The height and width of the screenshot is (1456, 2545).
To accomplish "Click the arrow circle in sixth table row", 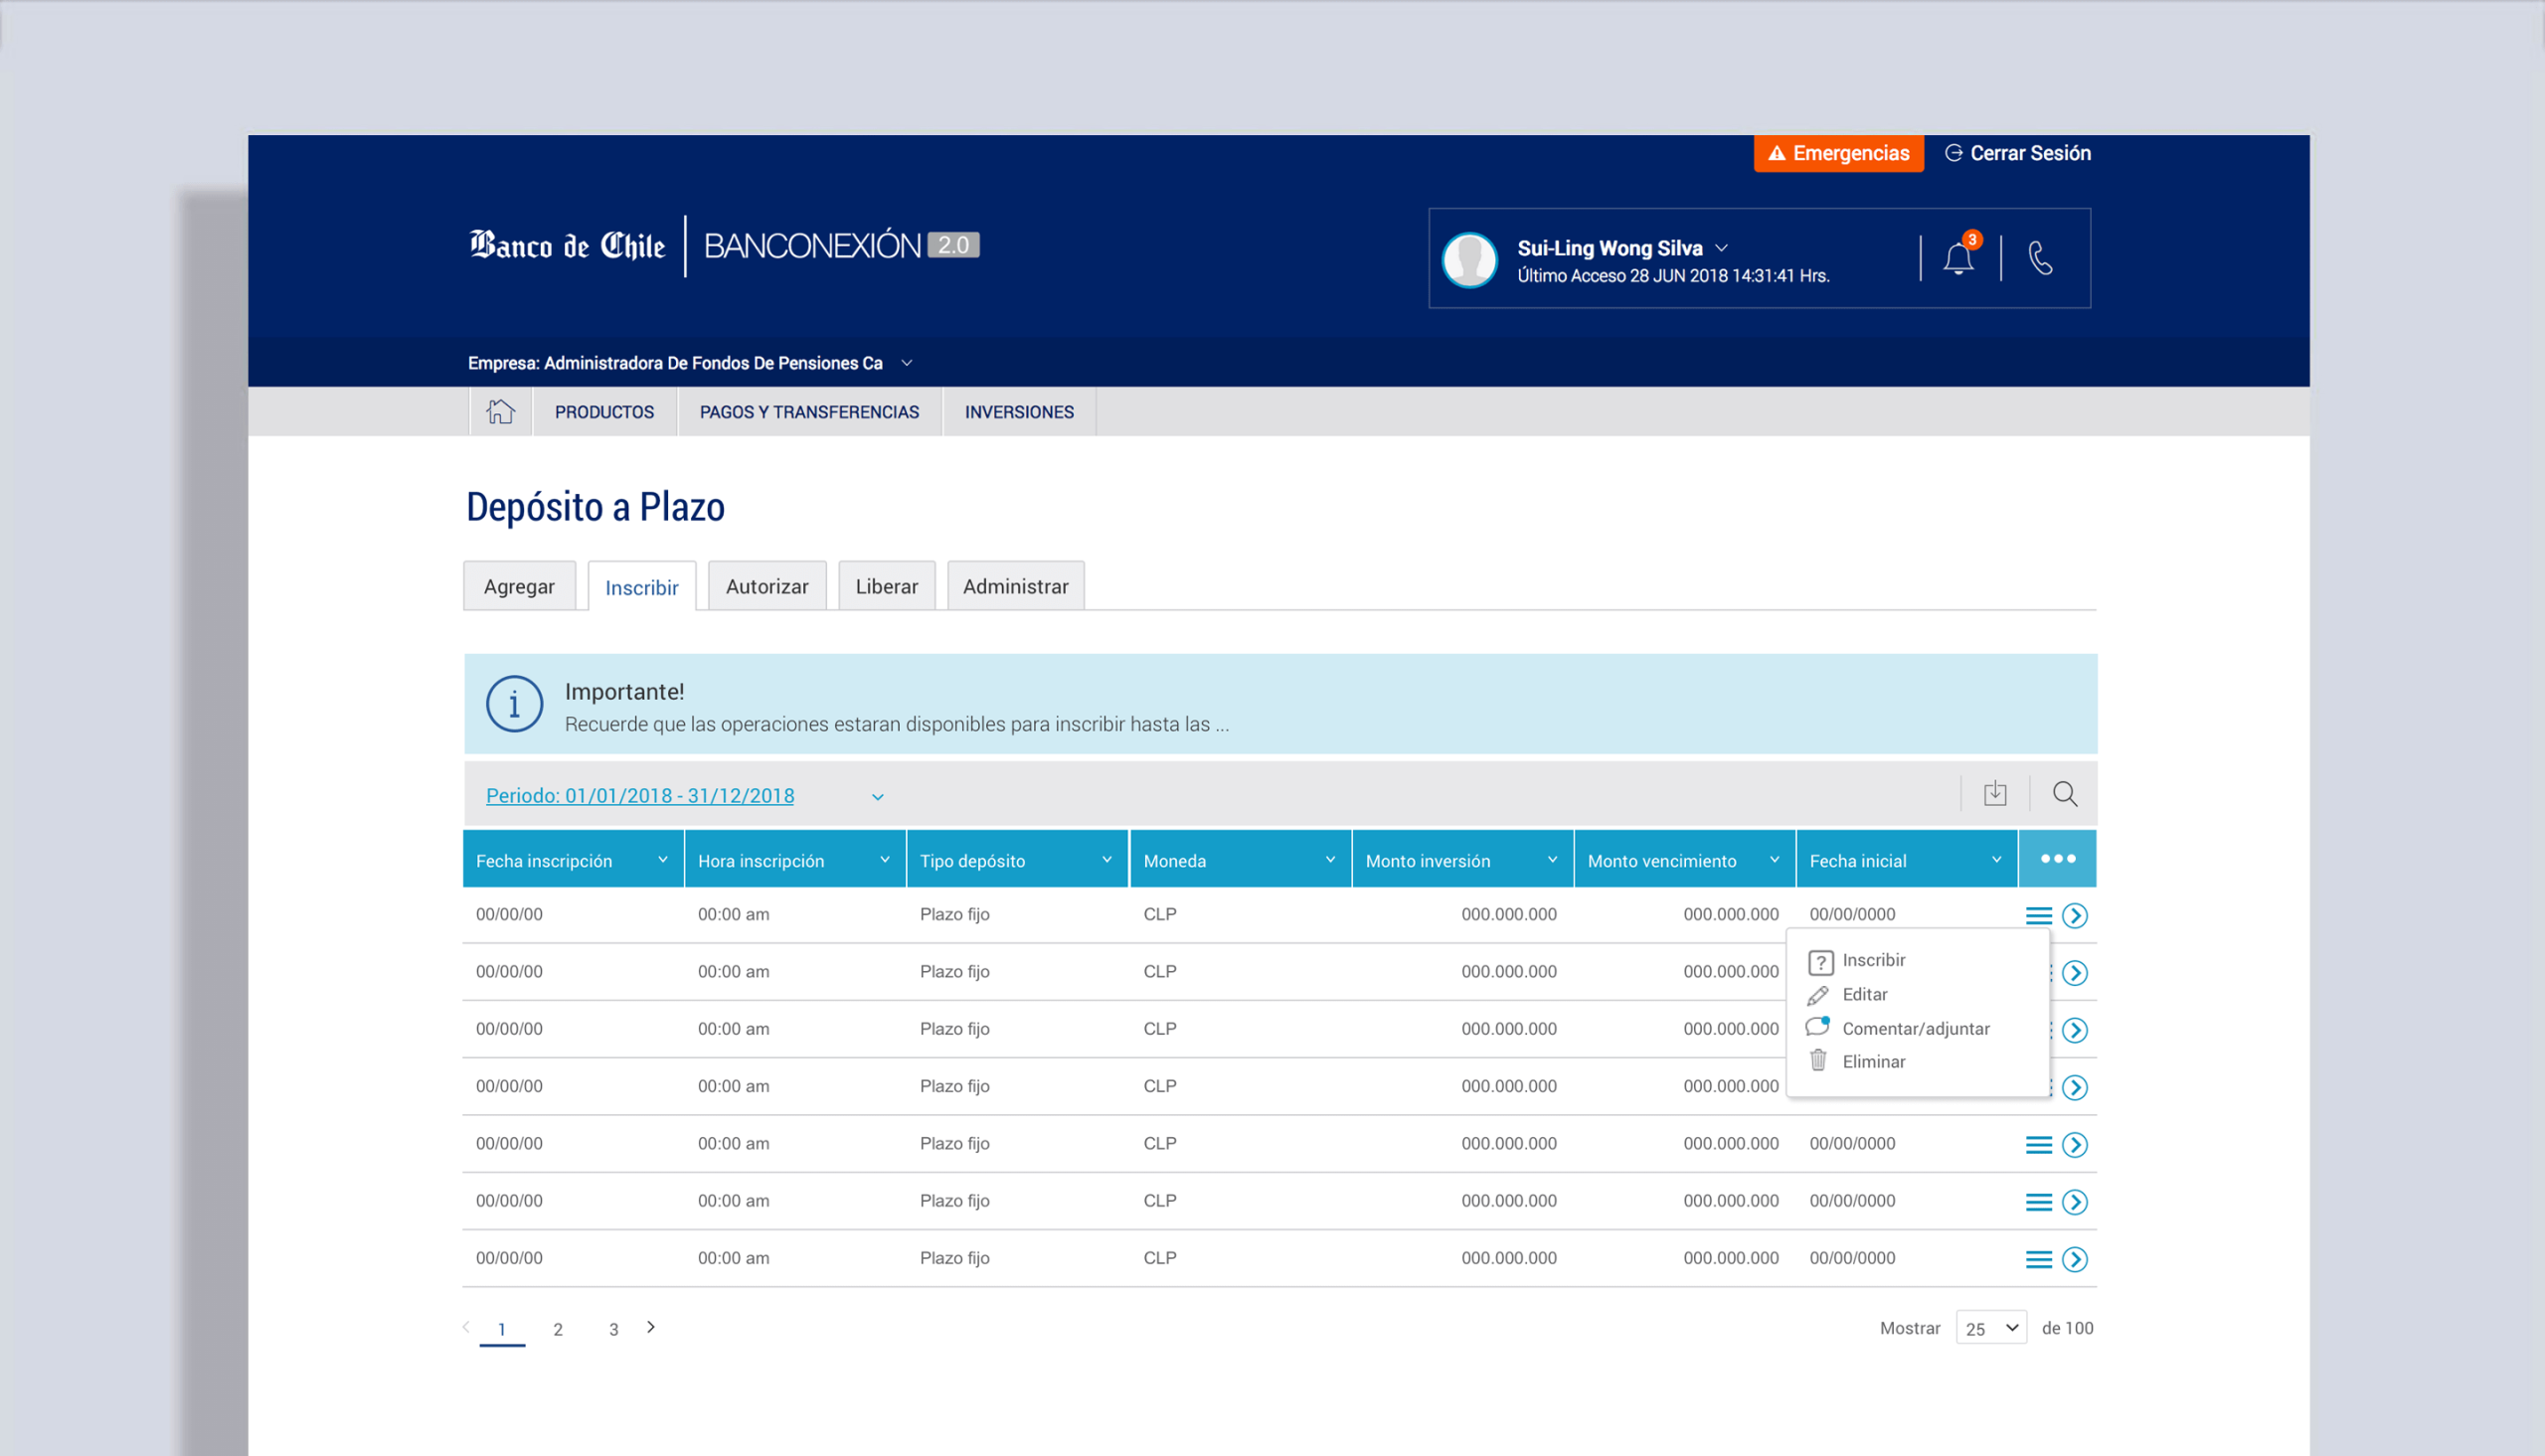I will (x=2075, y=1202).
